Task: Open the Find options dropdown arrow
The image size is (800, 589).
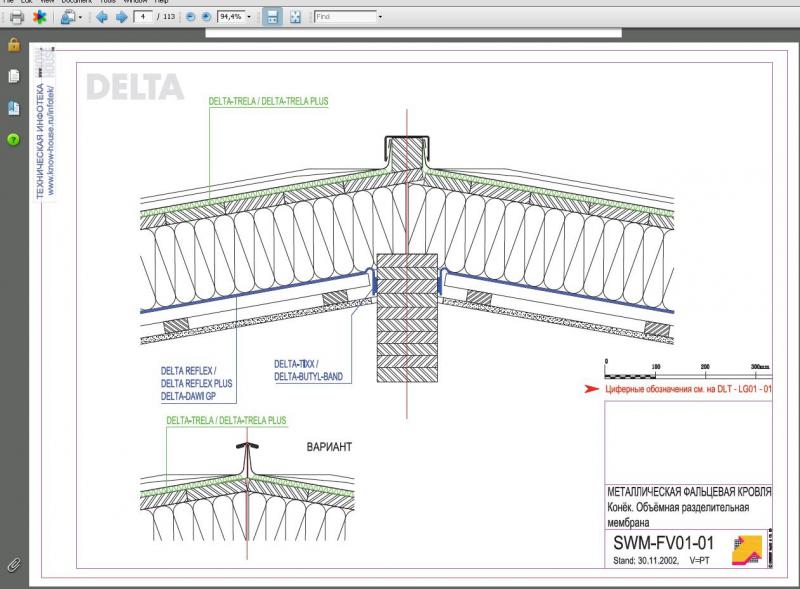Action: click(x=380, y=17)
